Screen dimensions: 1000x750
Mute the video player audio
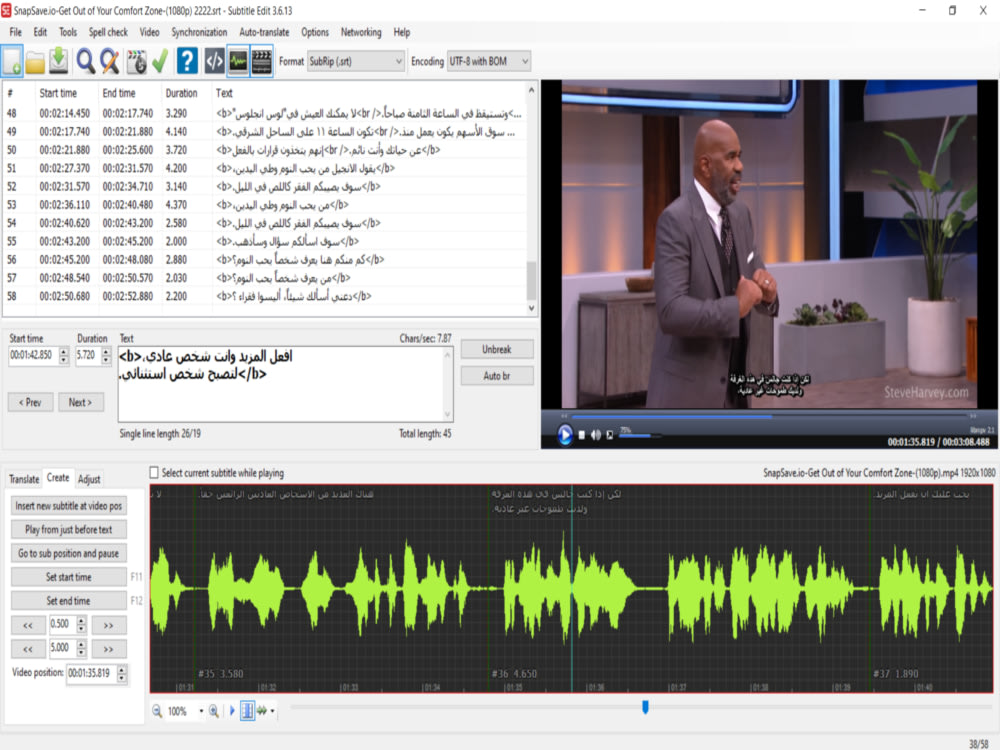596,433
